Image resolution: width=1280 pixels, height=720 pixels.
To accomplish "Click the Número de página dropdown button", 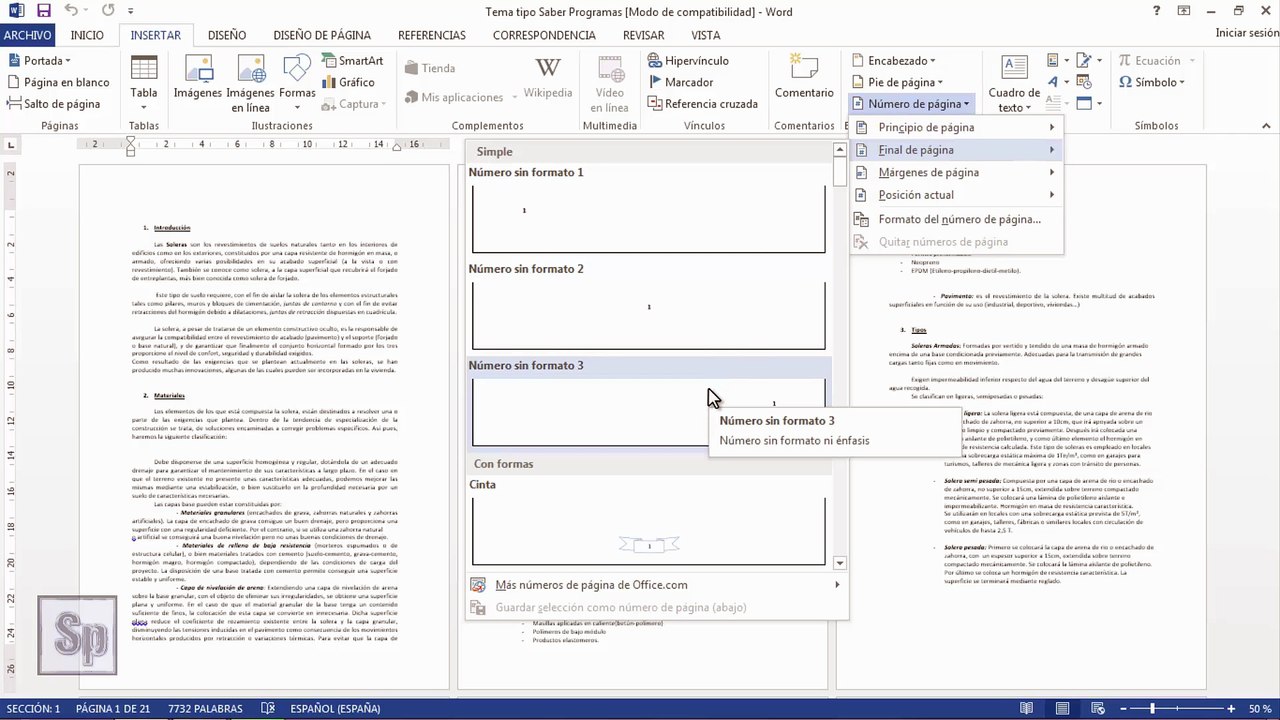I will click(911, 104).
